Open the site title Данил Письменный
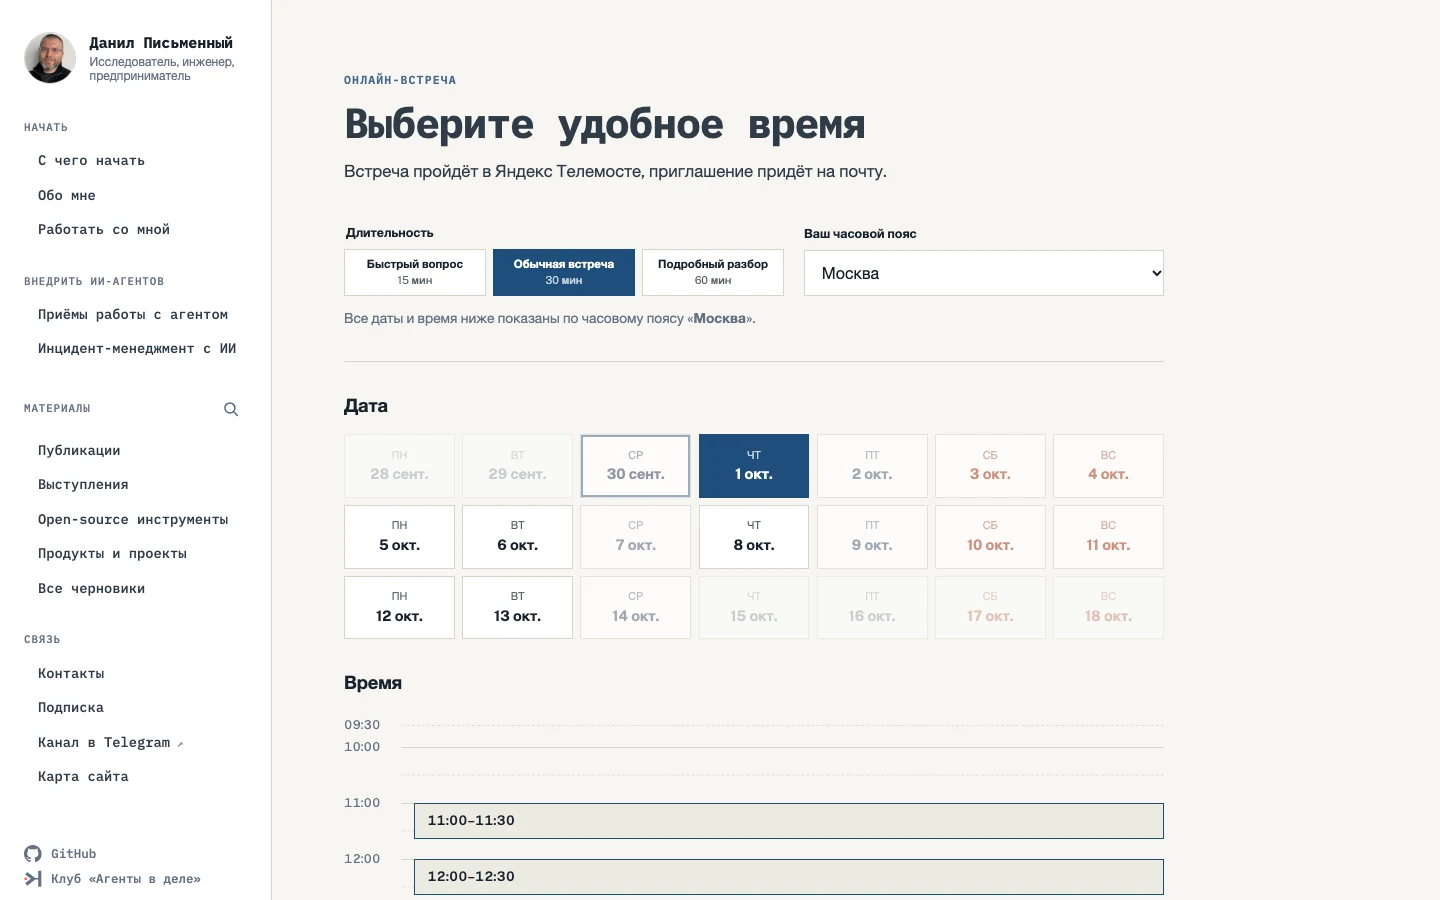The image size is (1440, 900). click(x=161, y=43)
